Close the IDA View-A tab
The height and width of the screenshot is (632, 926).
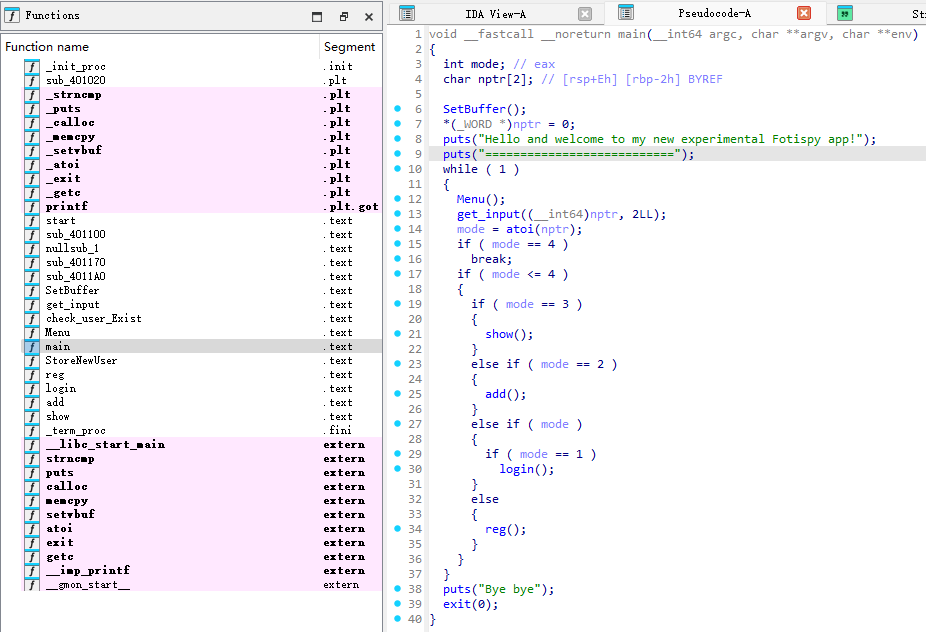click(585, 14)
